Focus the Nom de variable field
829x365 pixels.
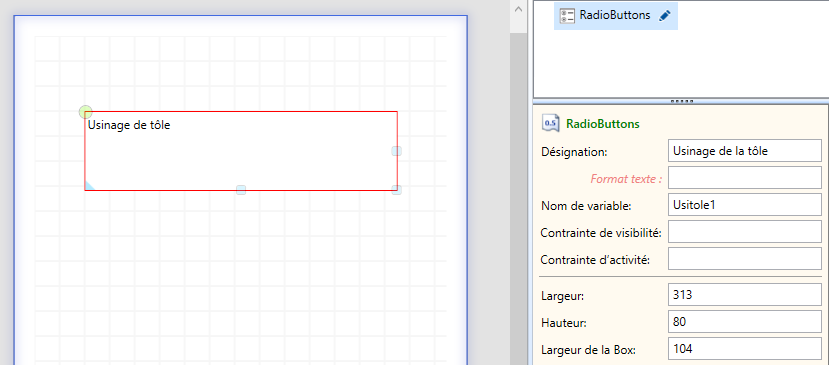[744, 205]
